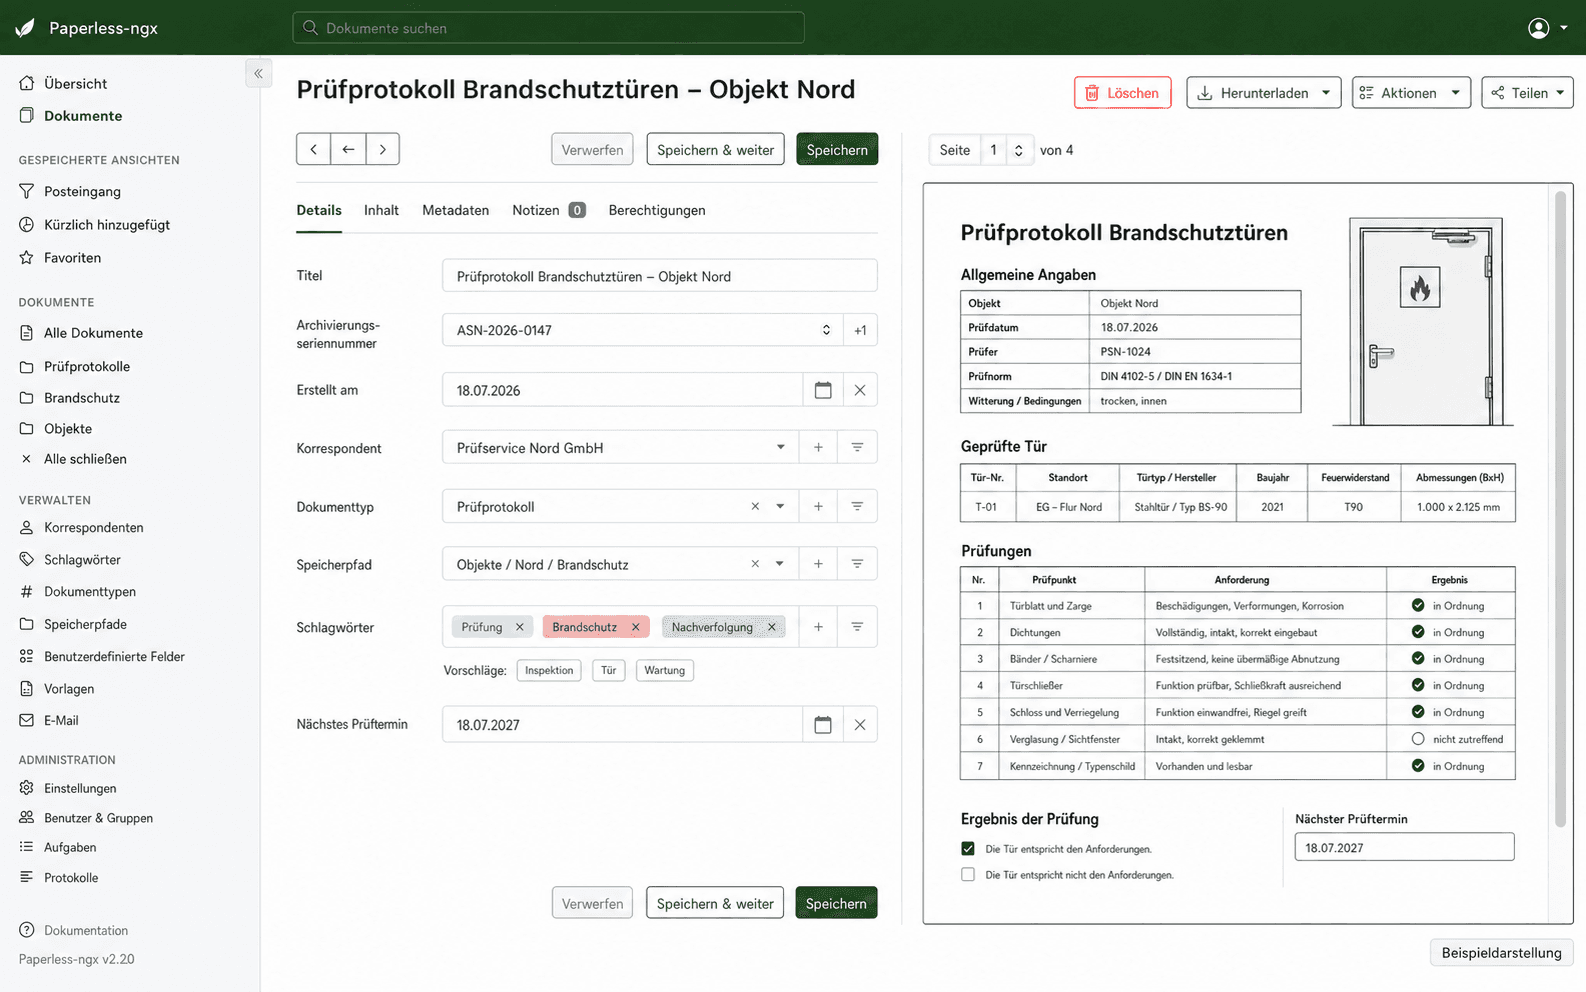This screenshot has height=992, width=1586.
Task: Go to previous document with left chevron
Action: pyautogui.click(x=313, y=149)
